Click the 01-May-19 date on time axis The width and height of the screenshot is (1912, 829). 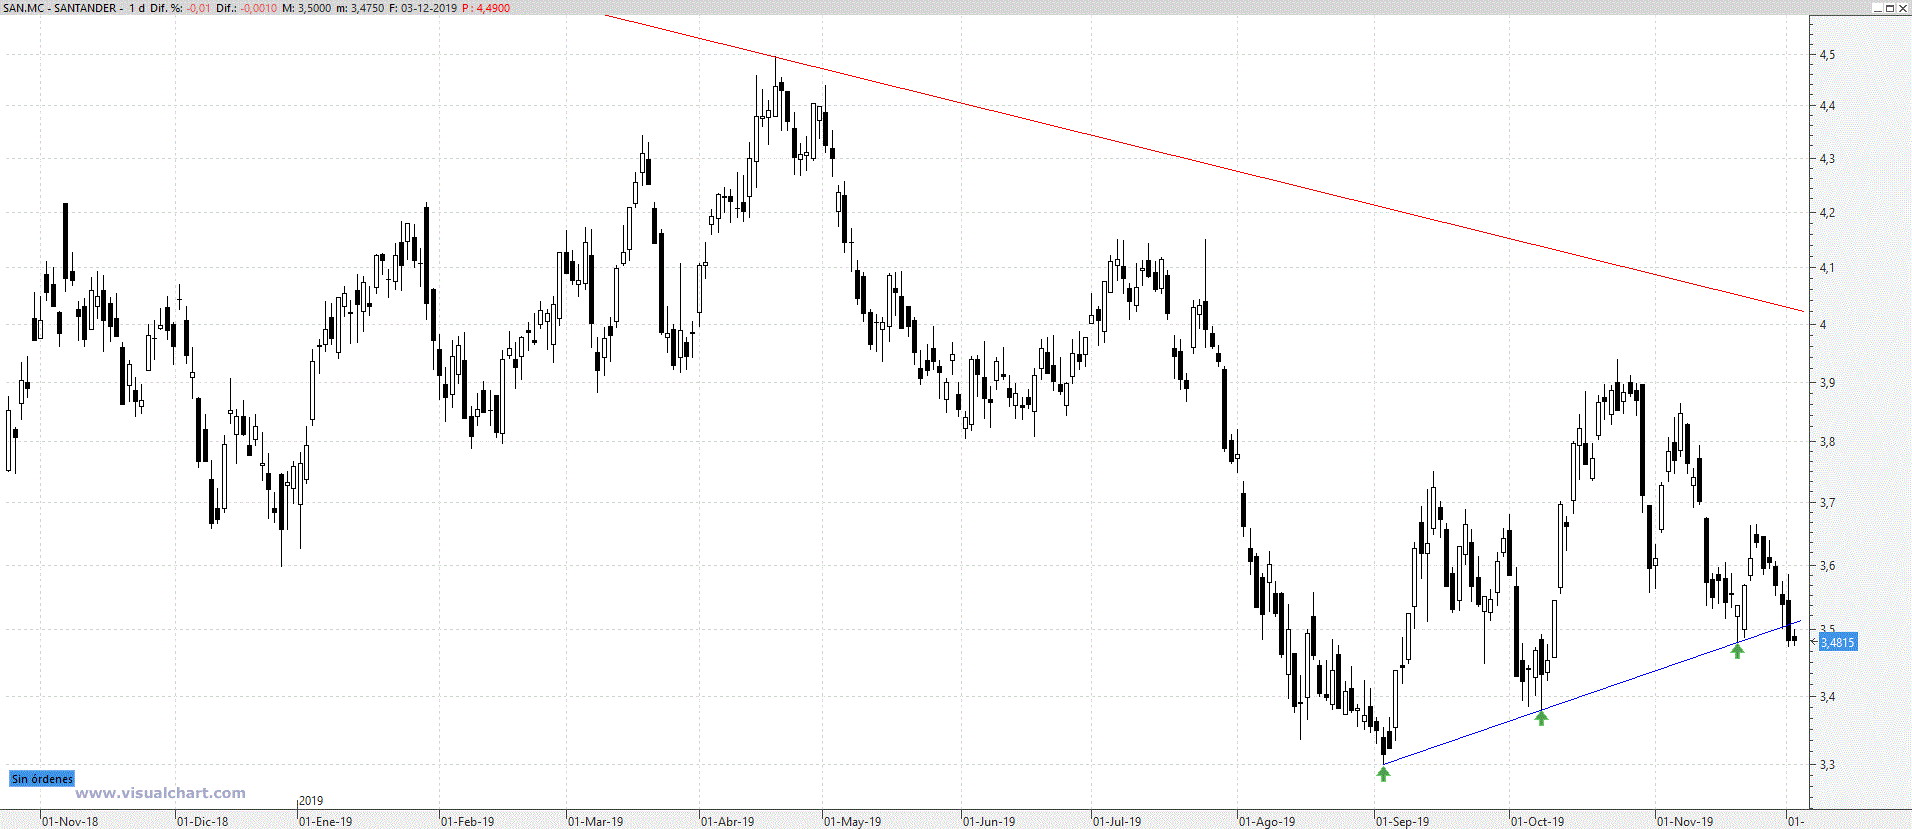tap(852, 822)
